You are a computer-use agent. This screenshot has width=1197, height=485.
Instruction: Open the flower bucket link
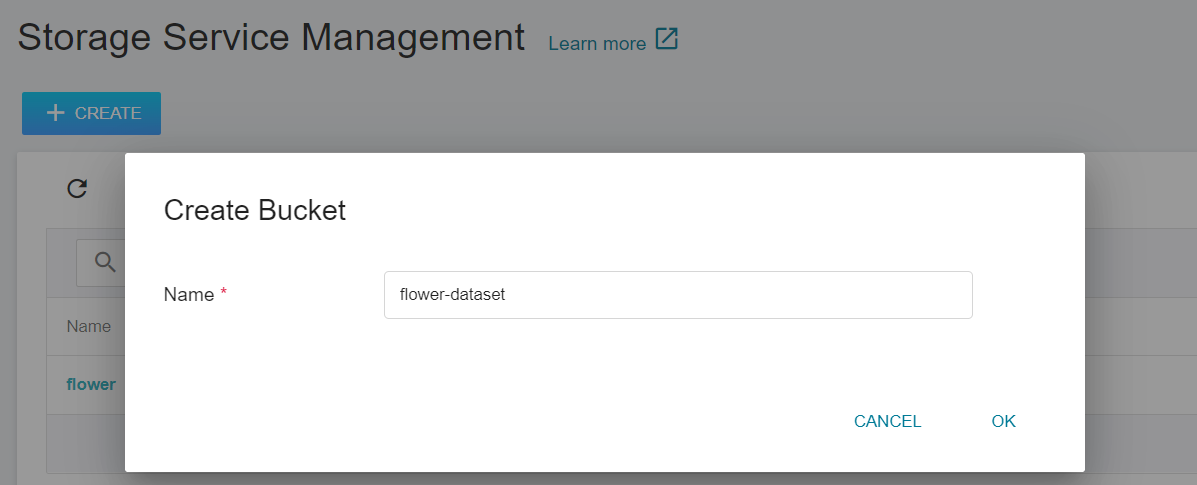(91, 384)
